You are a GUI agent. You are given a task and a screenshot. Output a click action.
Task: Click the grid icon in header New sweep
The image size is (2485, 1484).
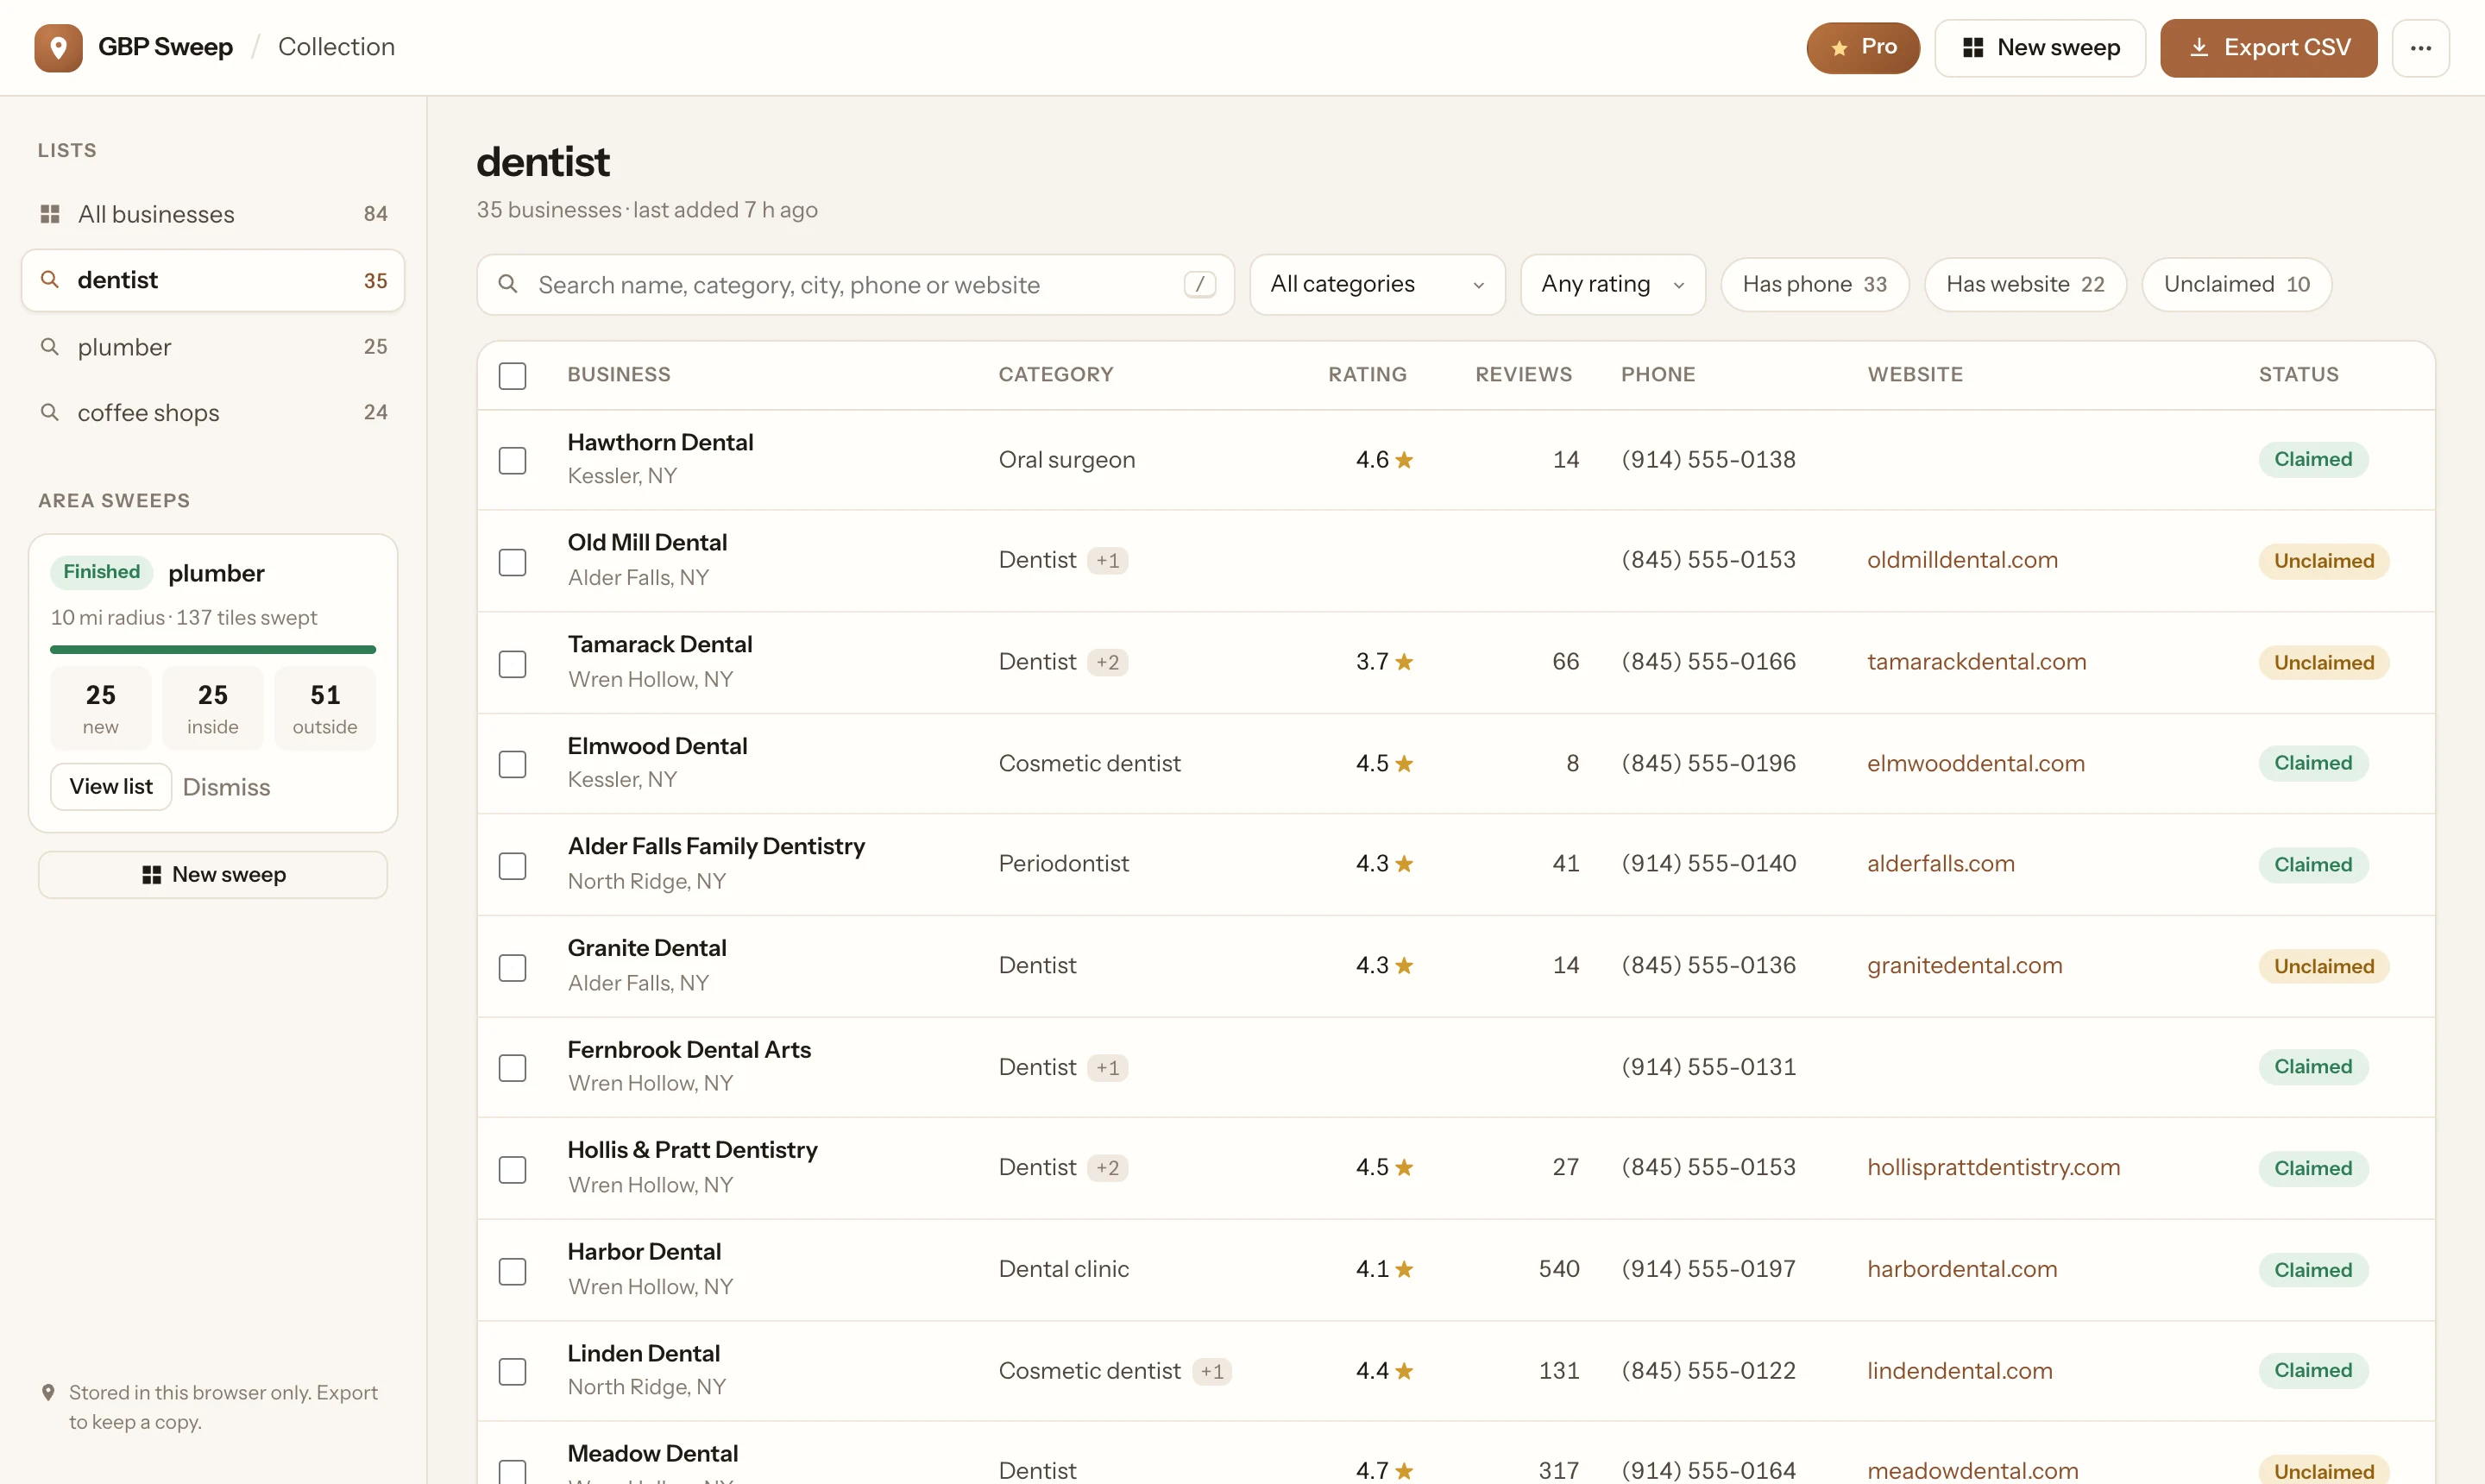click(1972, 47)
